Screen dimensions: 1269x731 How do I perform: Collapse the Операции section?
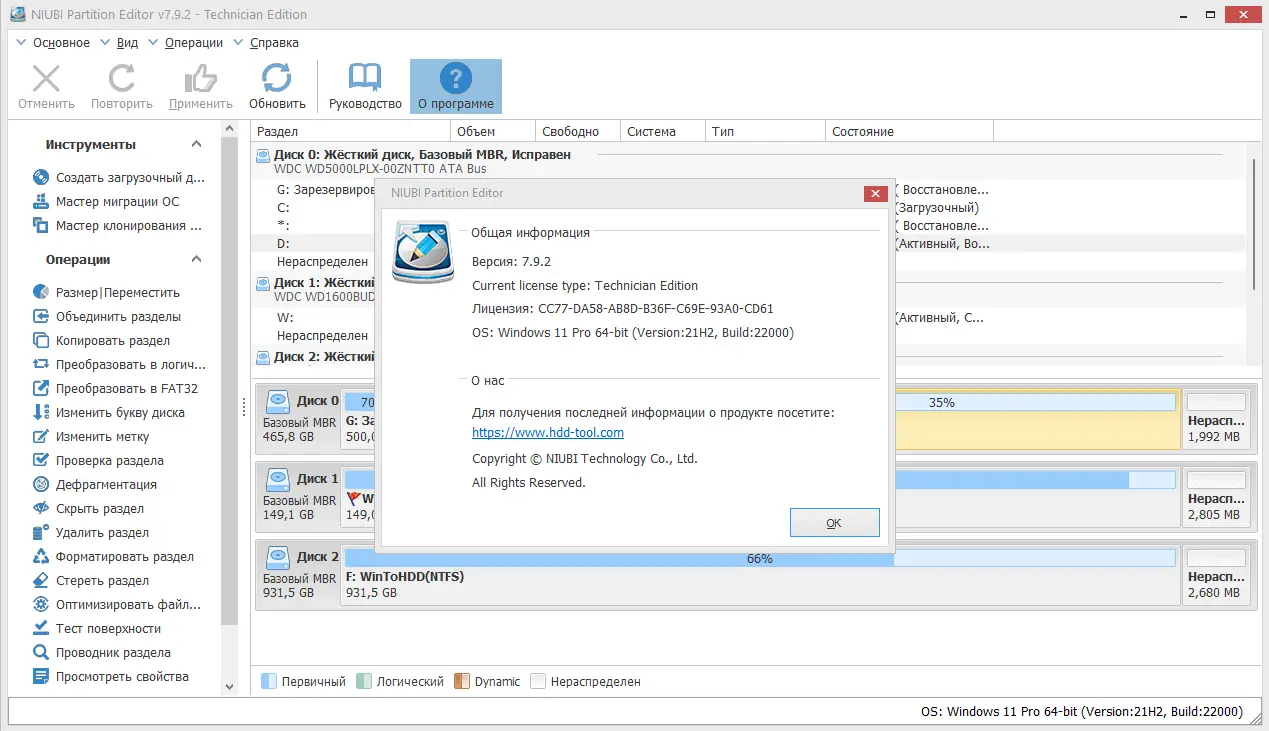coord(197,260)
